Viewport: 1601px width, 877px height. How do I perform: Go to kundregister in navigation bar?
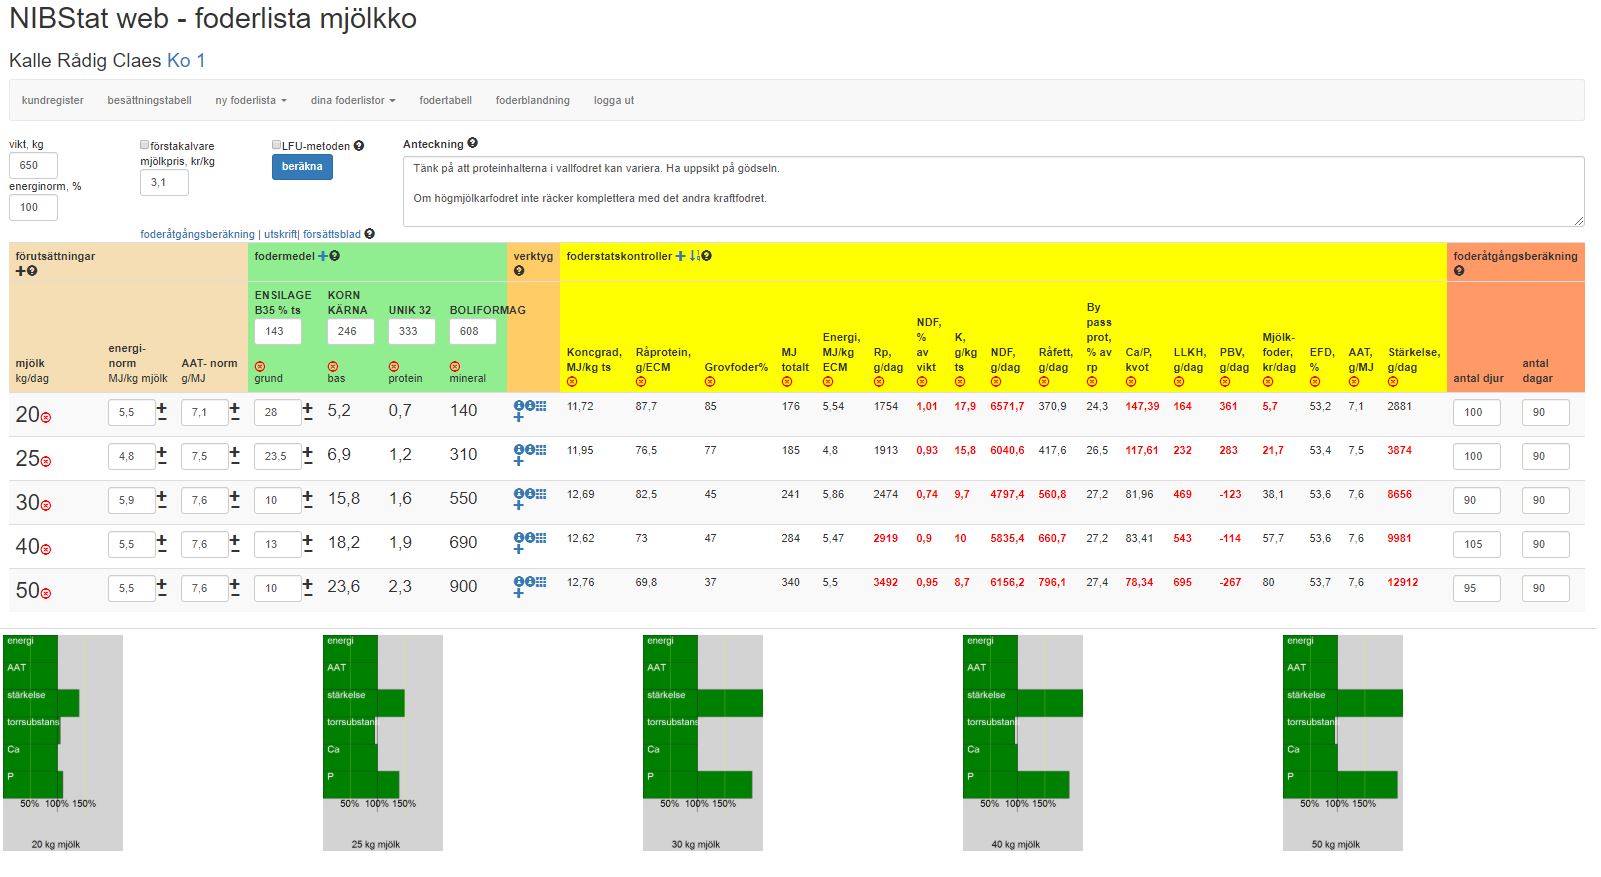click(53, 101)
